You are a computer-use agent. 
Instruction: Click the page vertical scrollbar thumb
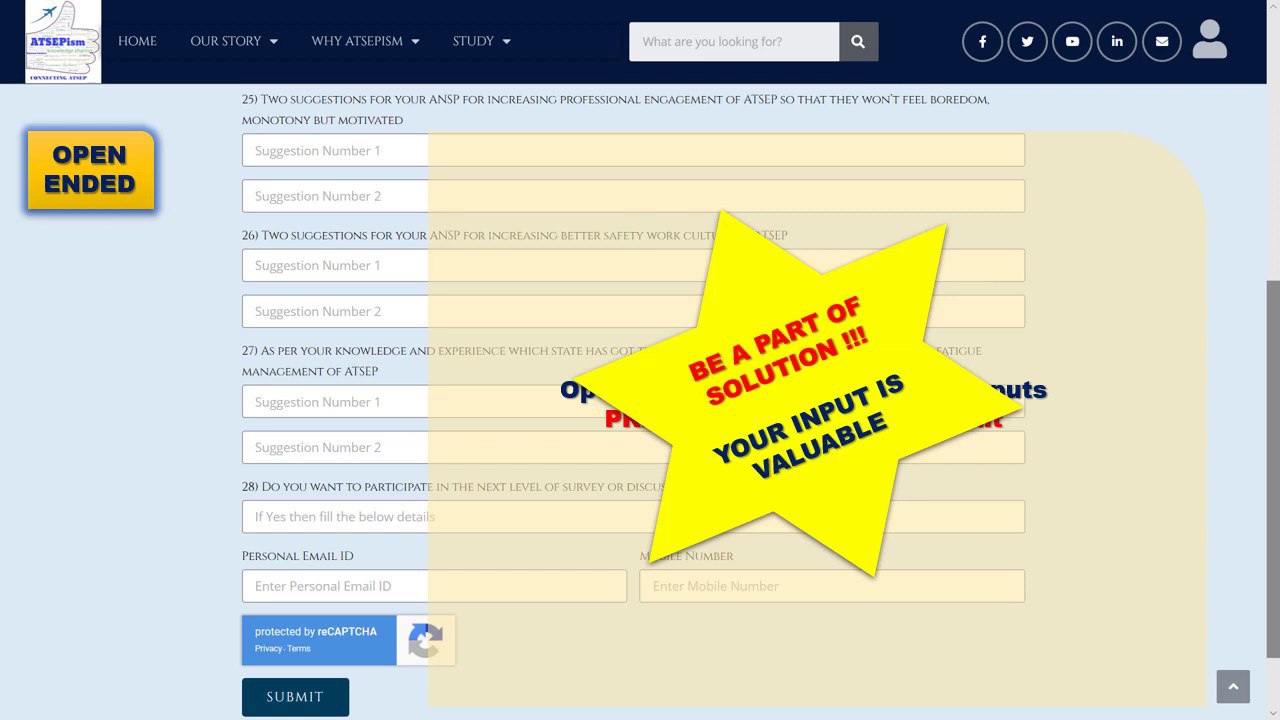click(x=1272, y=469)
